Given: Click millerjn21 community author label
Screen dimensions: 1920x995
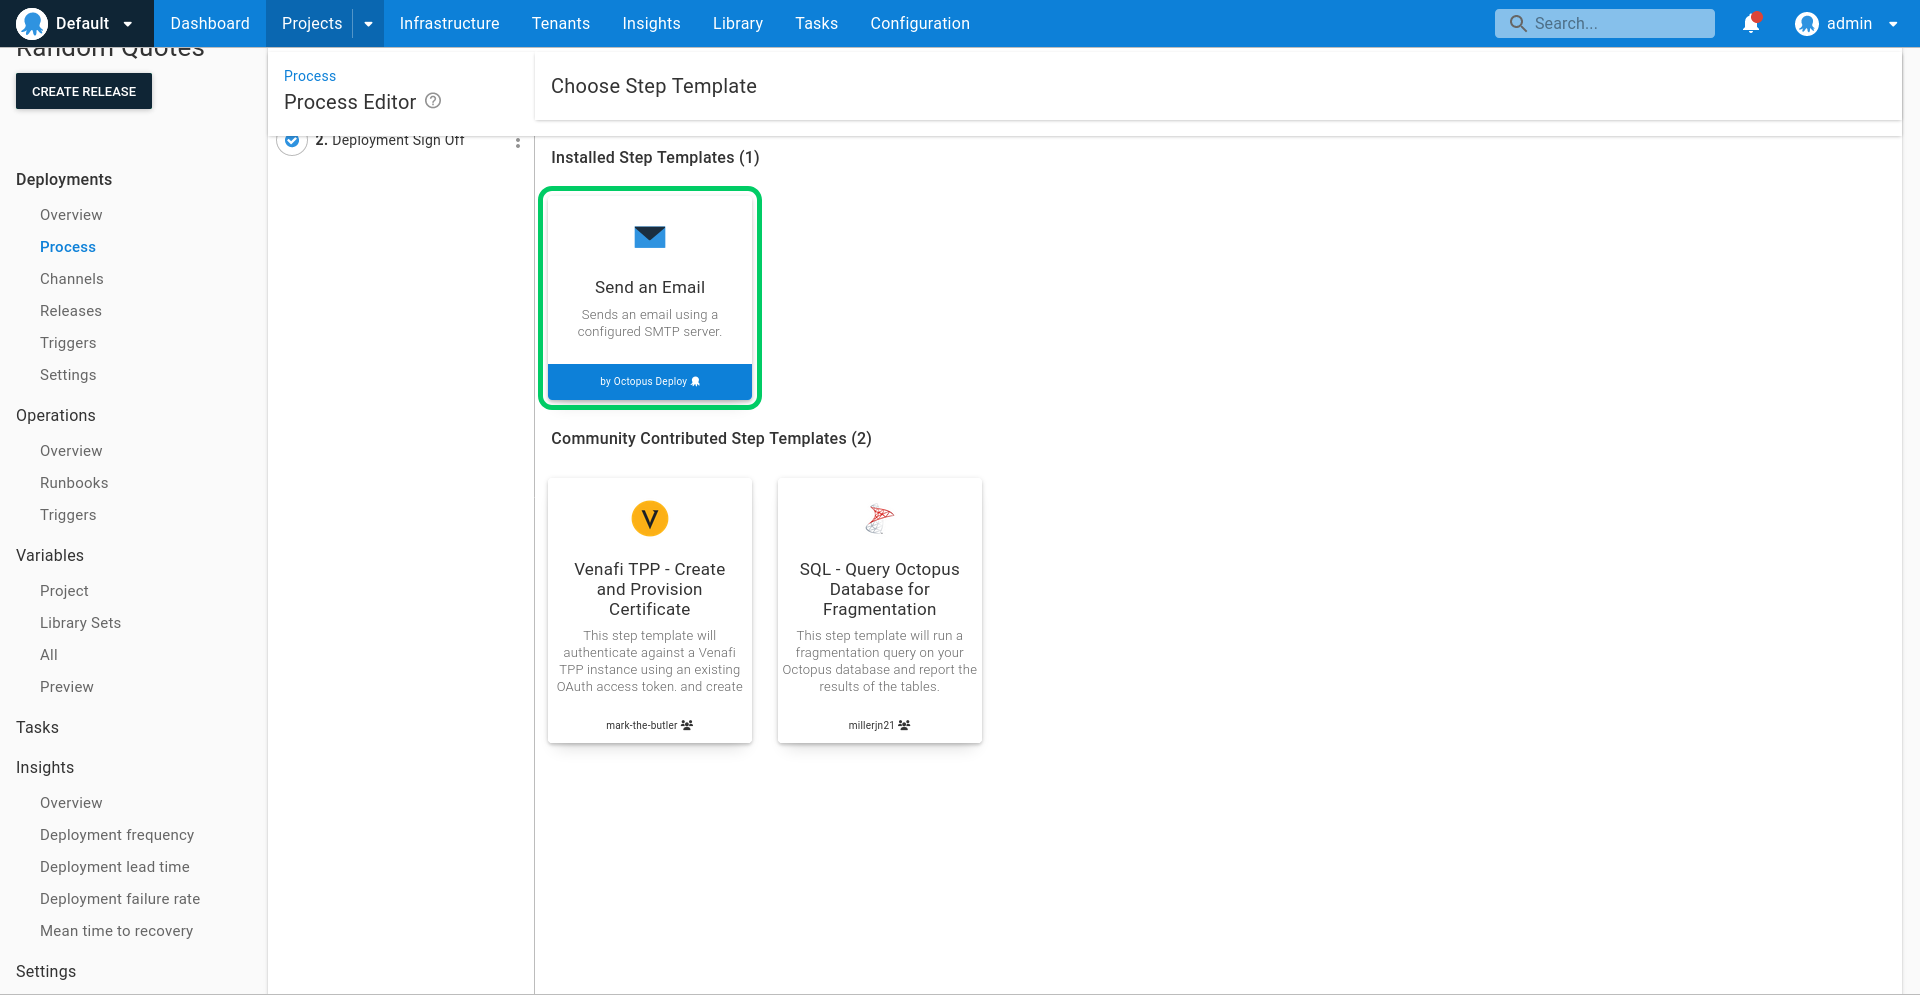Looking at the screenshot, I should click(880, 725).
